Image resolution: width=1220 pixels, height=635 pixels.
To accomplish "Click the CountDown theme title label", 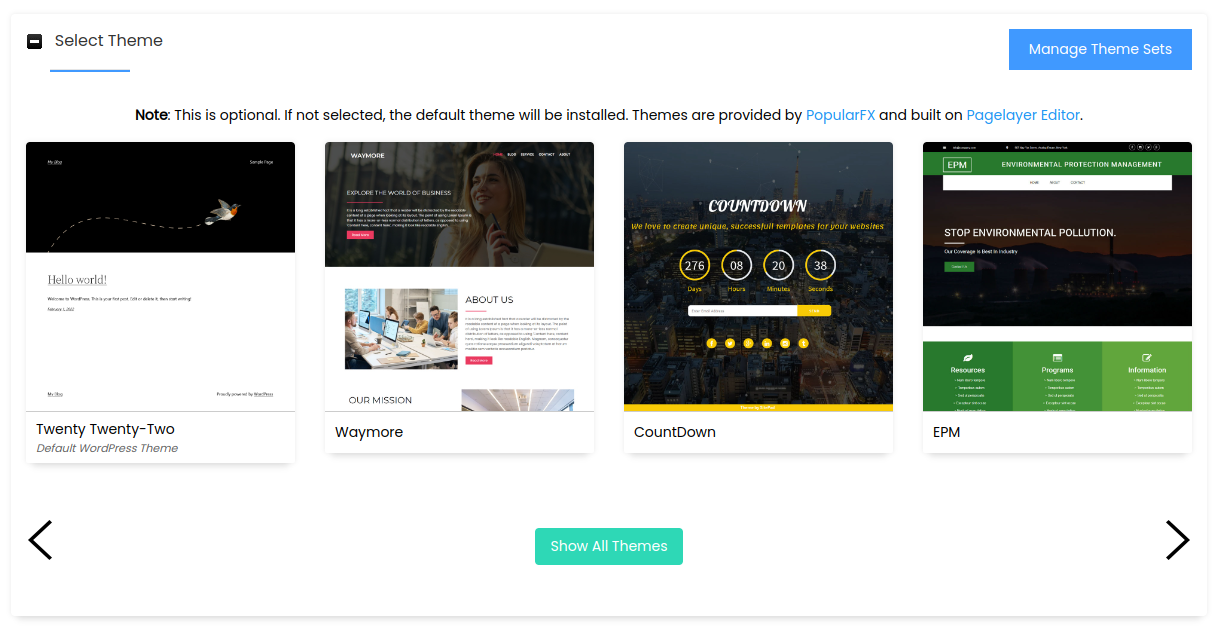I will (675, 432).
